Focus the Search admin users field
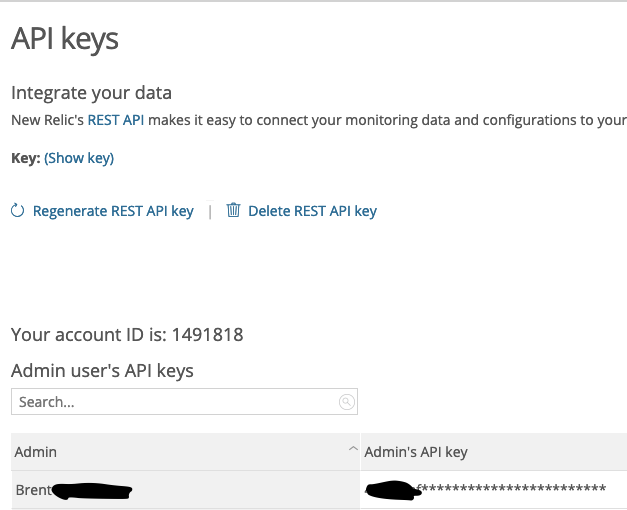This screenshot has width=627, height=510. 175,402
